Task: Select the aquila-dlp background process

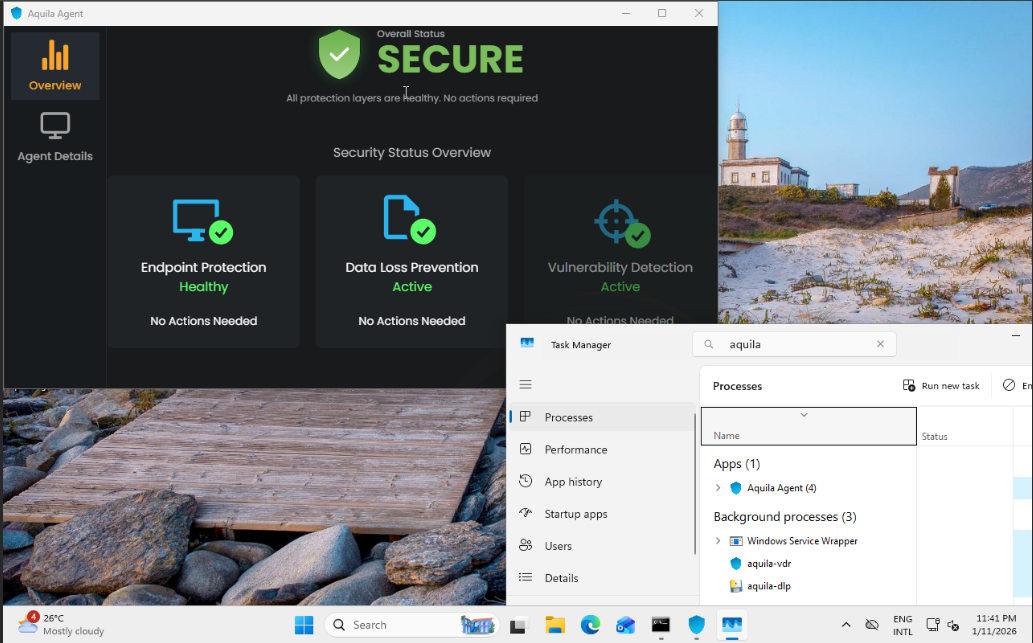Action: point(769,586)
